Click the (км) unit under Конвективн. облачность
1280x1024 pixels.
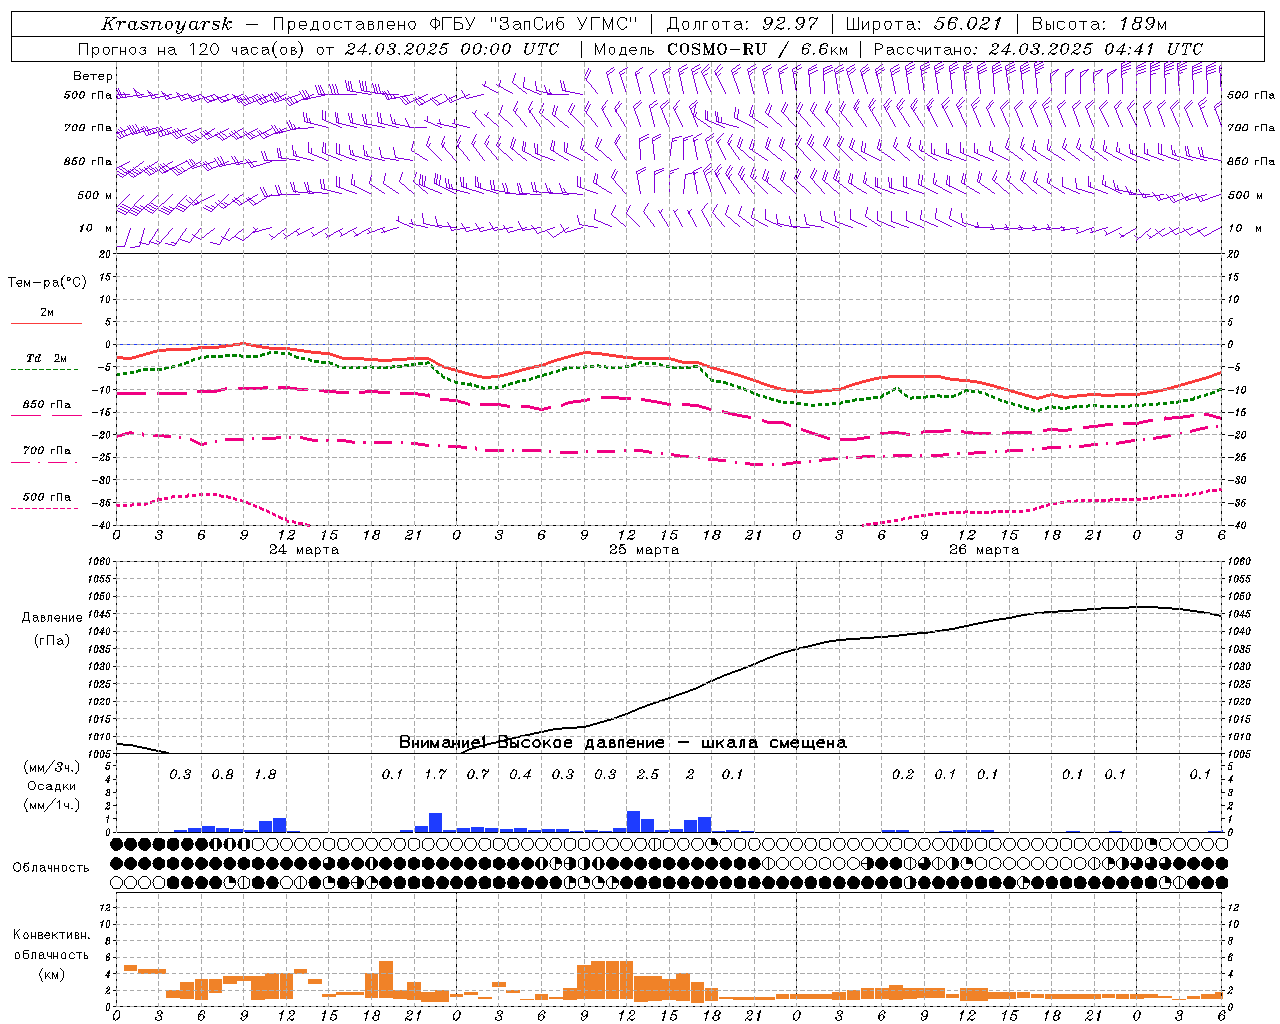(52, 973)
